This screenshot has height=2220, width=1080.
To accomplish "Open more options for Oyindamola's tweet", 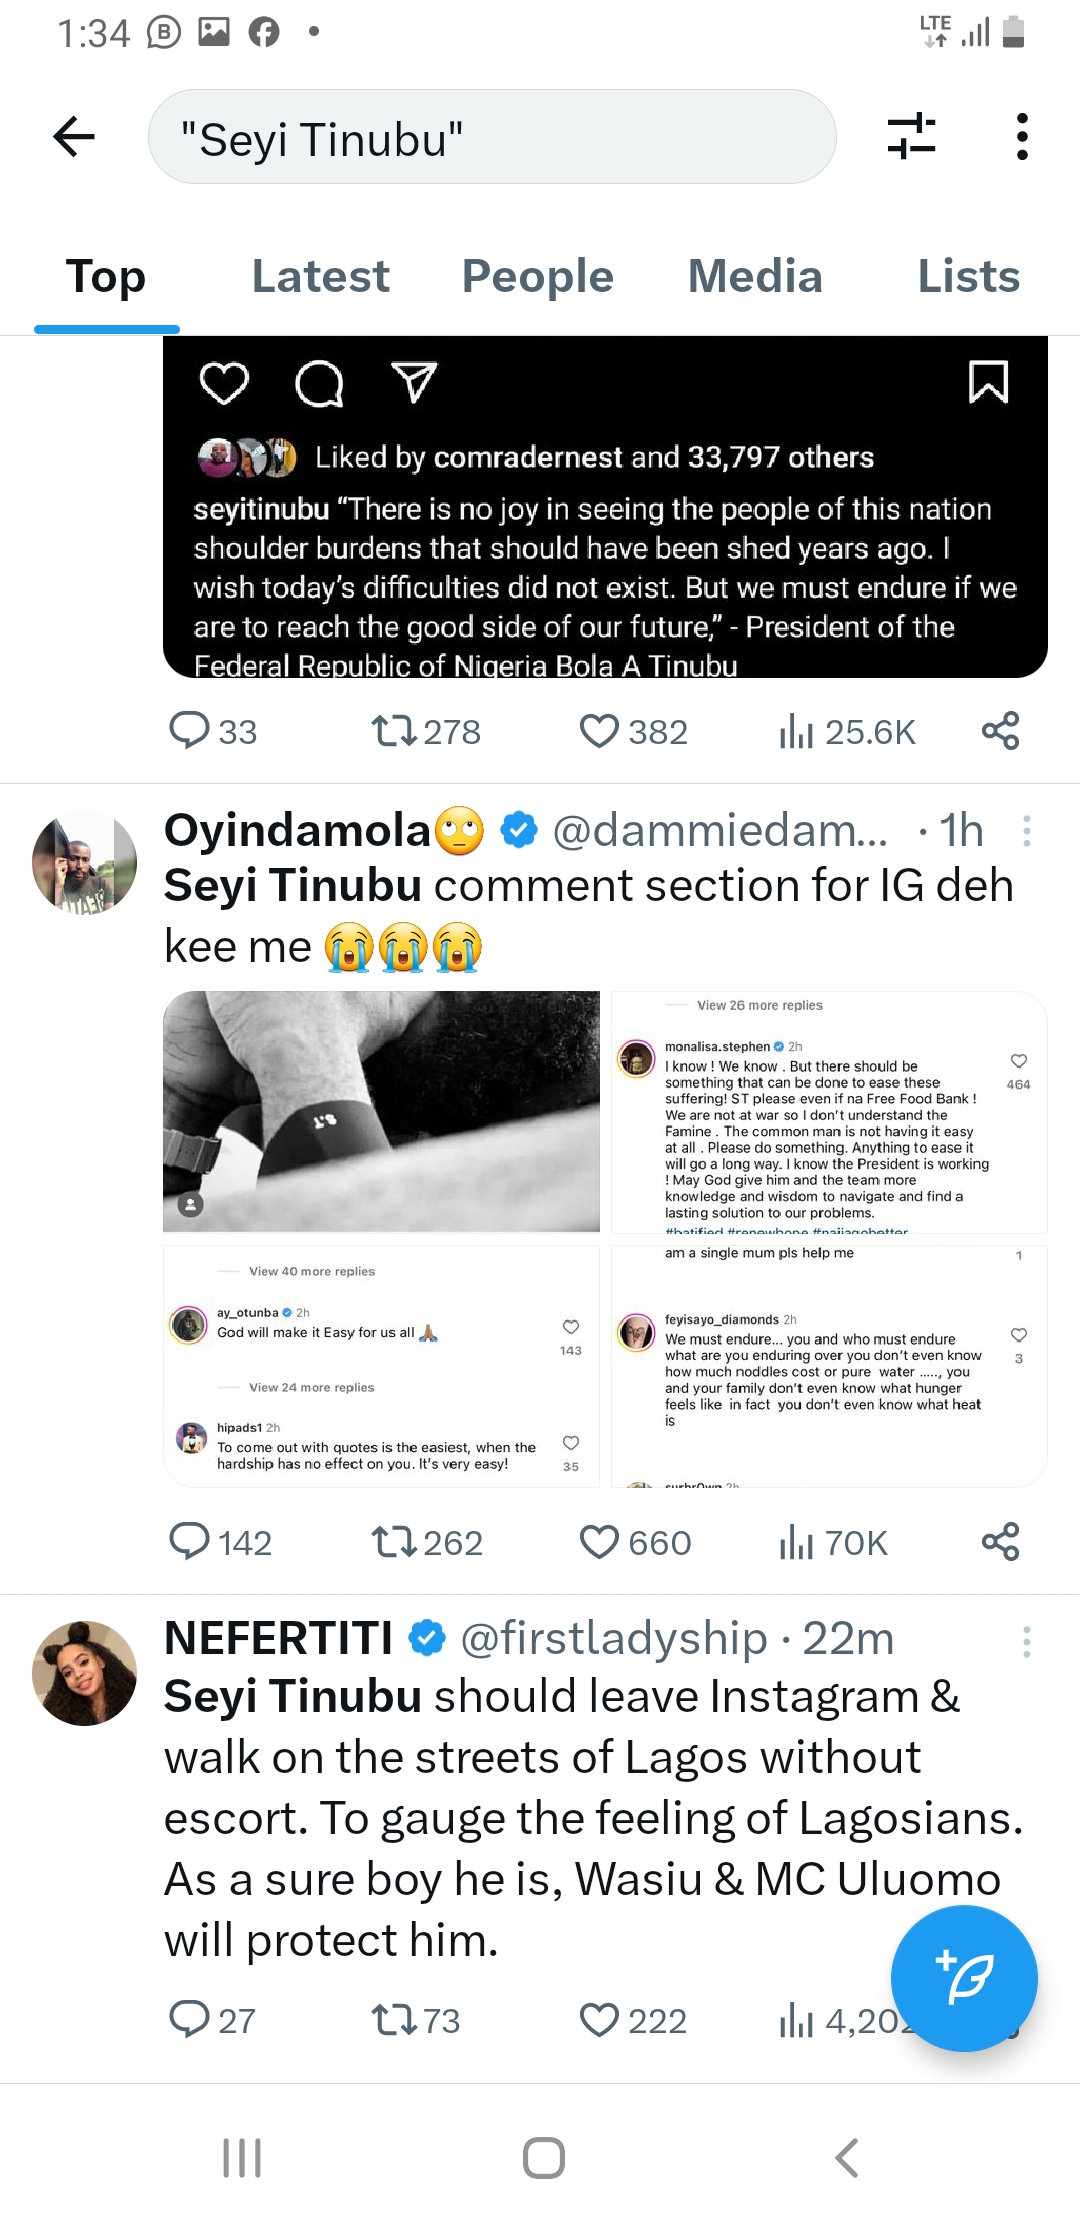I will pyautogui.click(x=1026, y=831).
